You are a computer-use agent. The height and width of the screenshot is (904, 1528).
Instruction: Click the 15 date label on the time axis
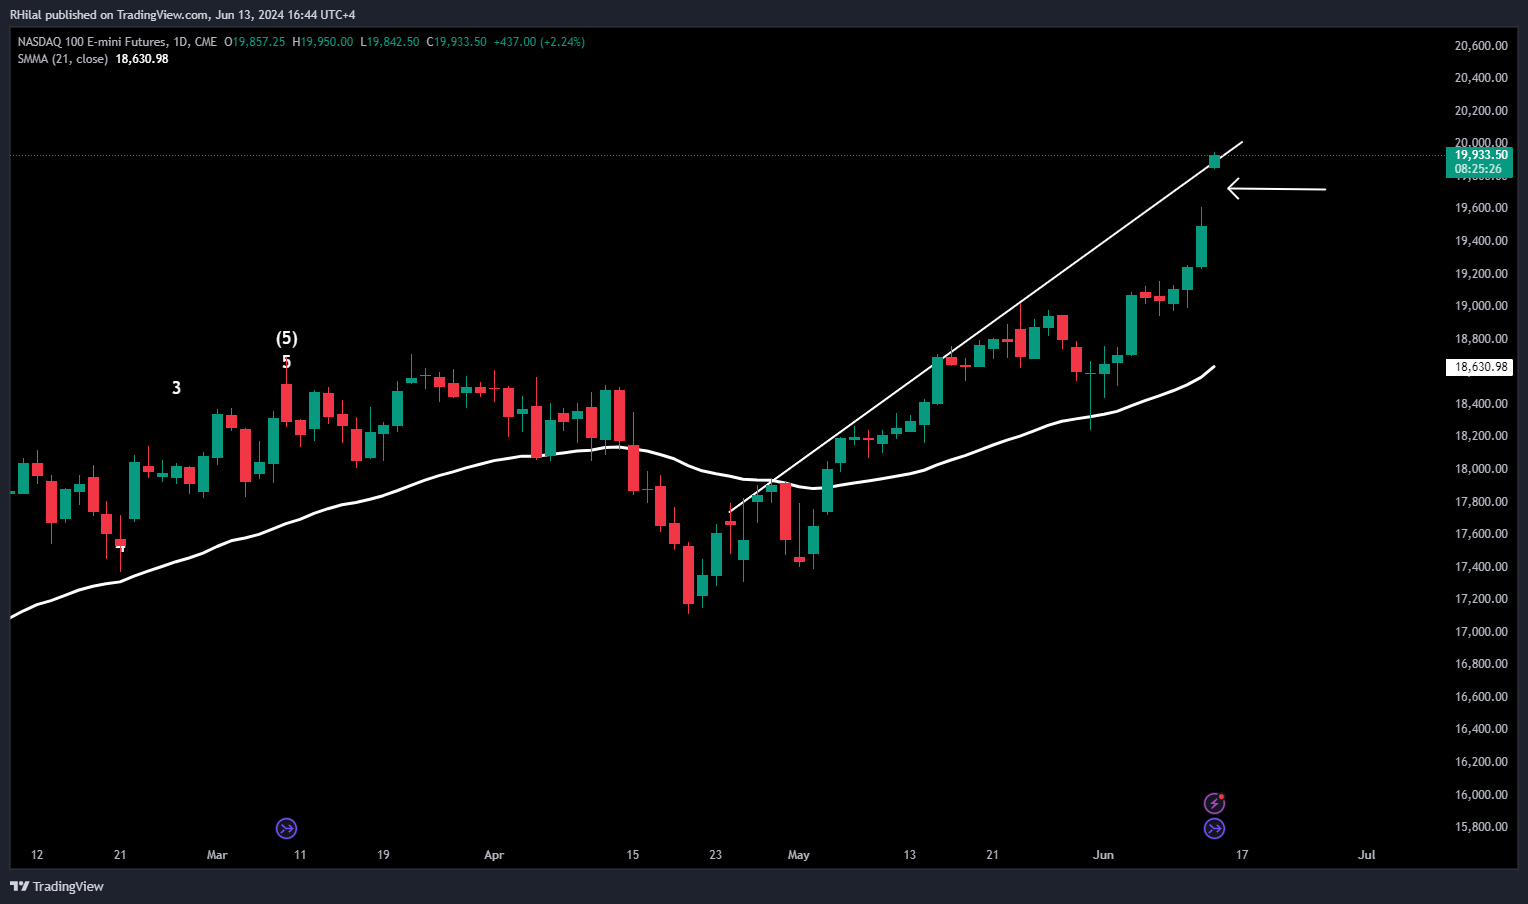[633, 855]
